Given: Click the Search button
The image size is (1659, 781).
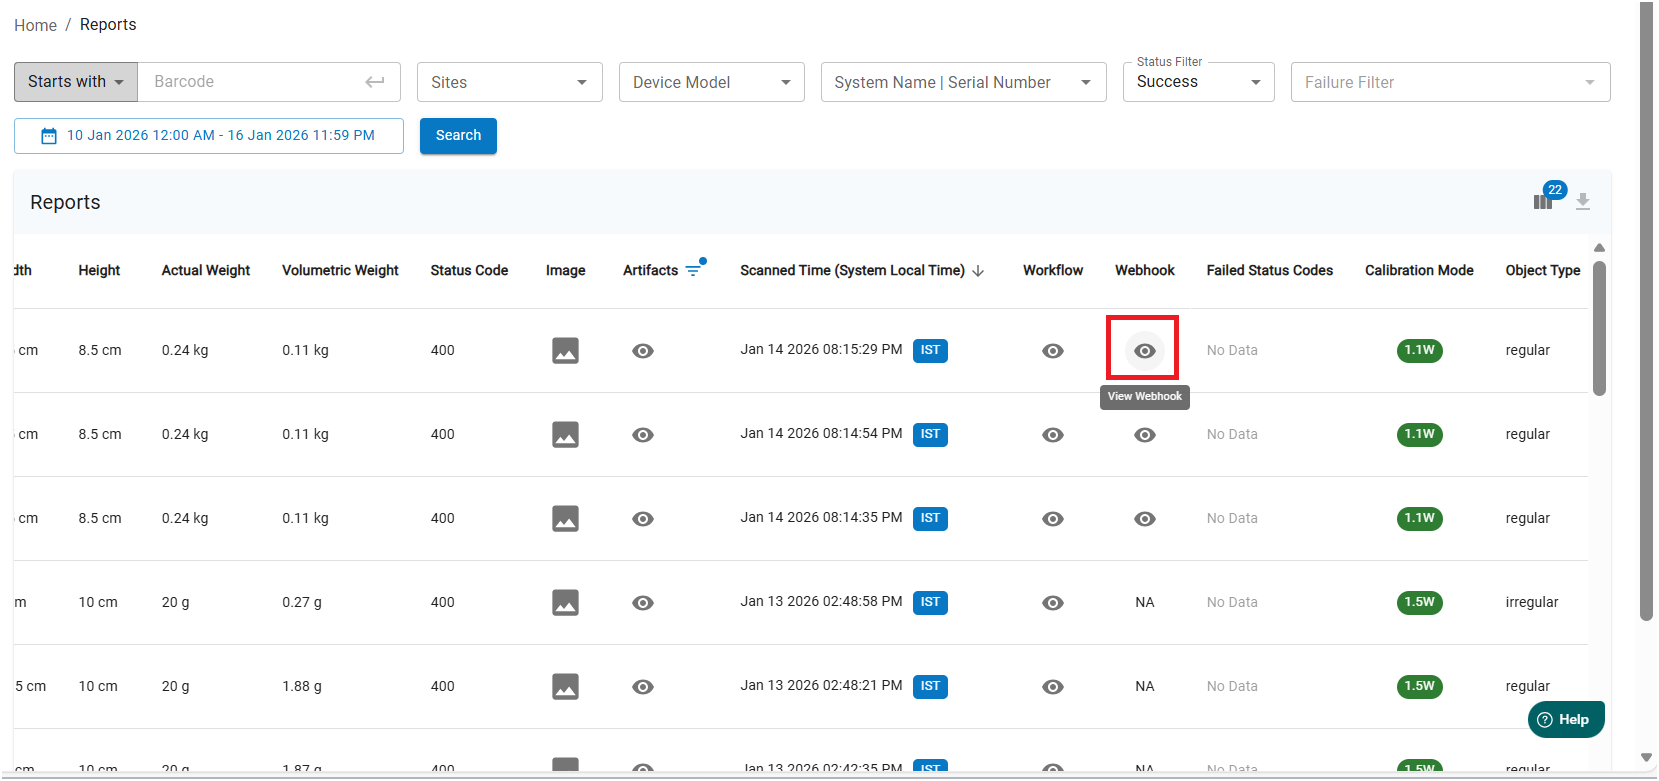Looking at the screenshot, I should (458, 136).
